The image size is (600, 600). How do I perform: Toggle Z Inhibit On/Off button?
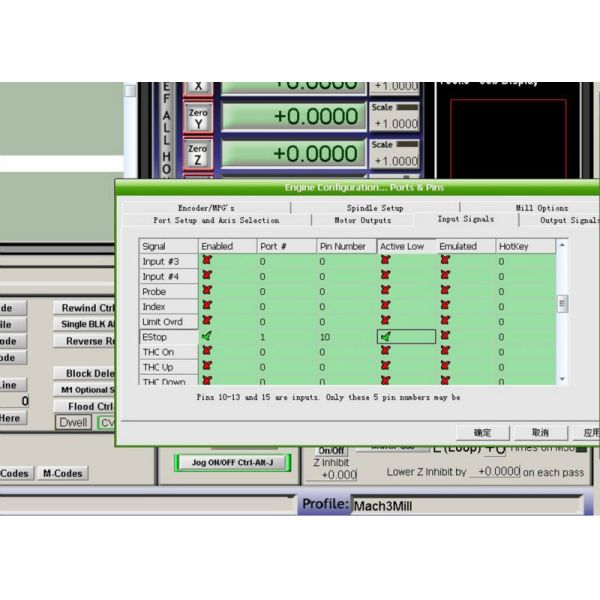pos(332,451)
